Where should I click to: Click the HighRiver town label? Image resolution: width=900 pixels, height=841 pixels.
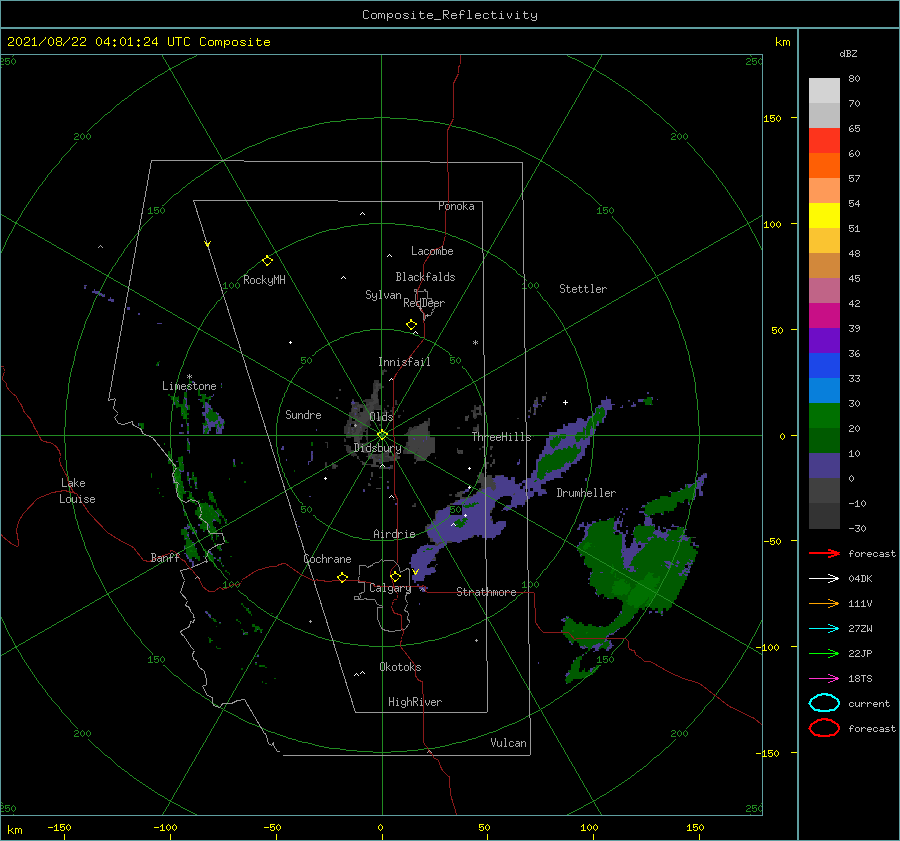(x=415, y=702)
